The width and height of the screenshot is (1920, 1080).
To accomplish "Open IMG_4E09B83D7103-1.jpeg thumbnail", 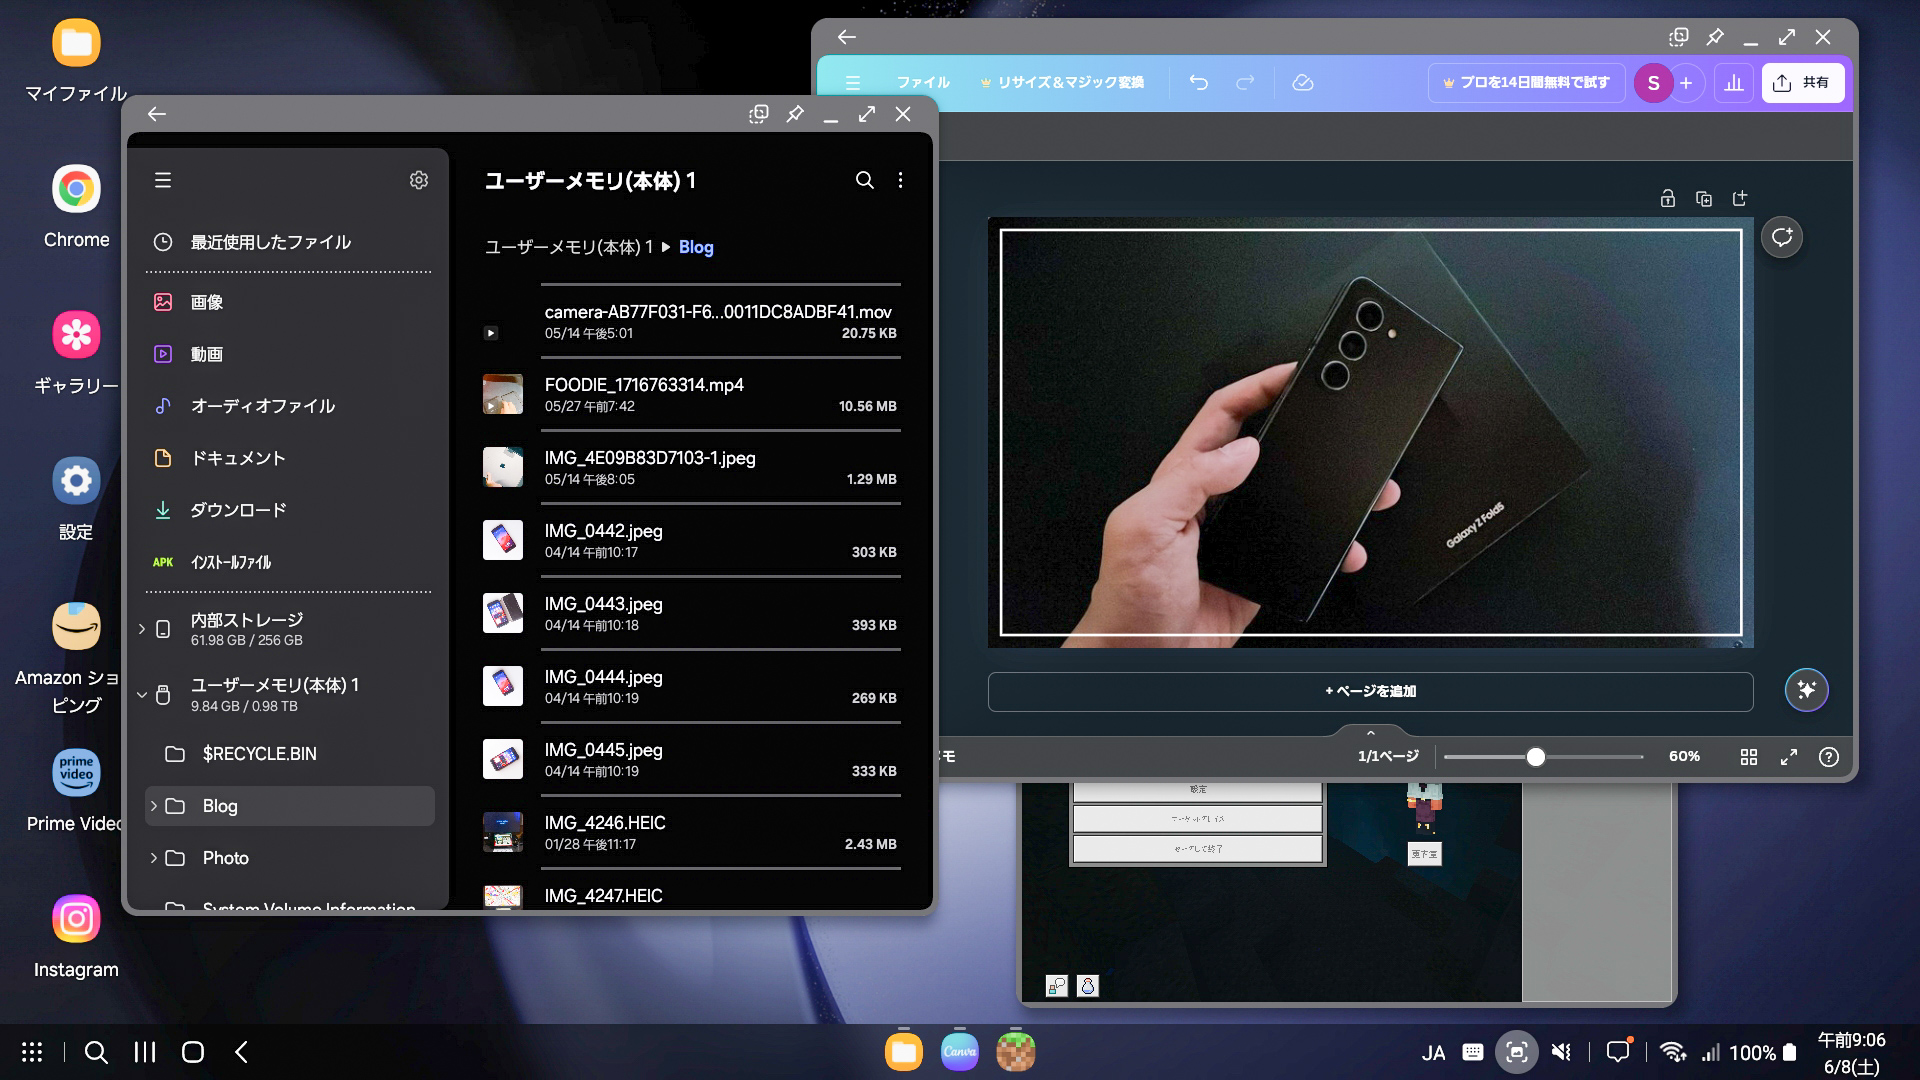I will [x=503, y=468].
